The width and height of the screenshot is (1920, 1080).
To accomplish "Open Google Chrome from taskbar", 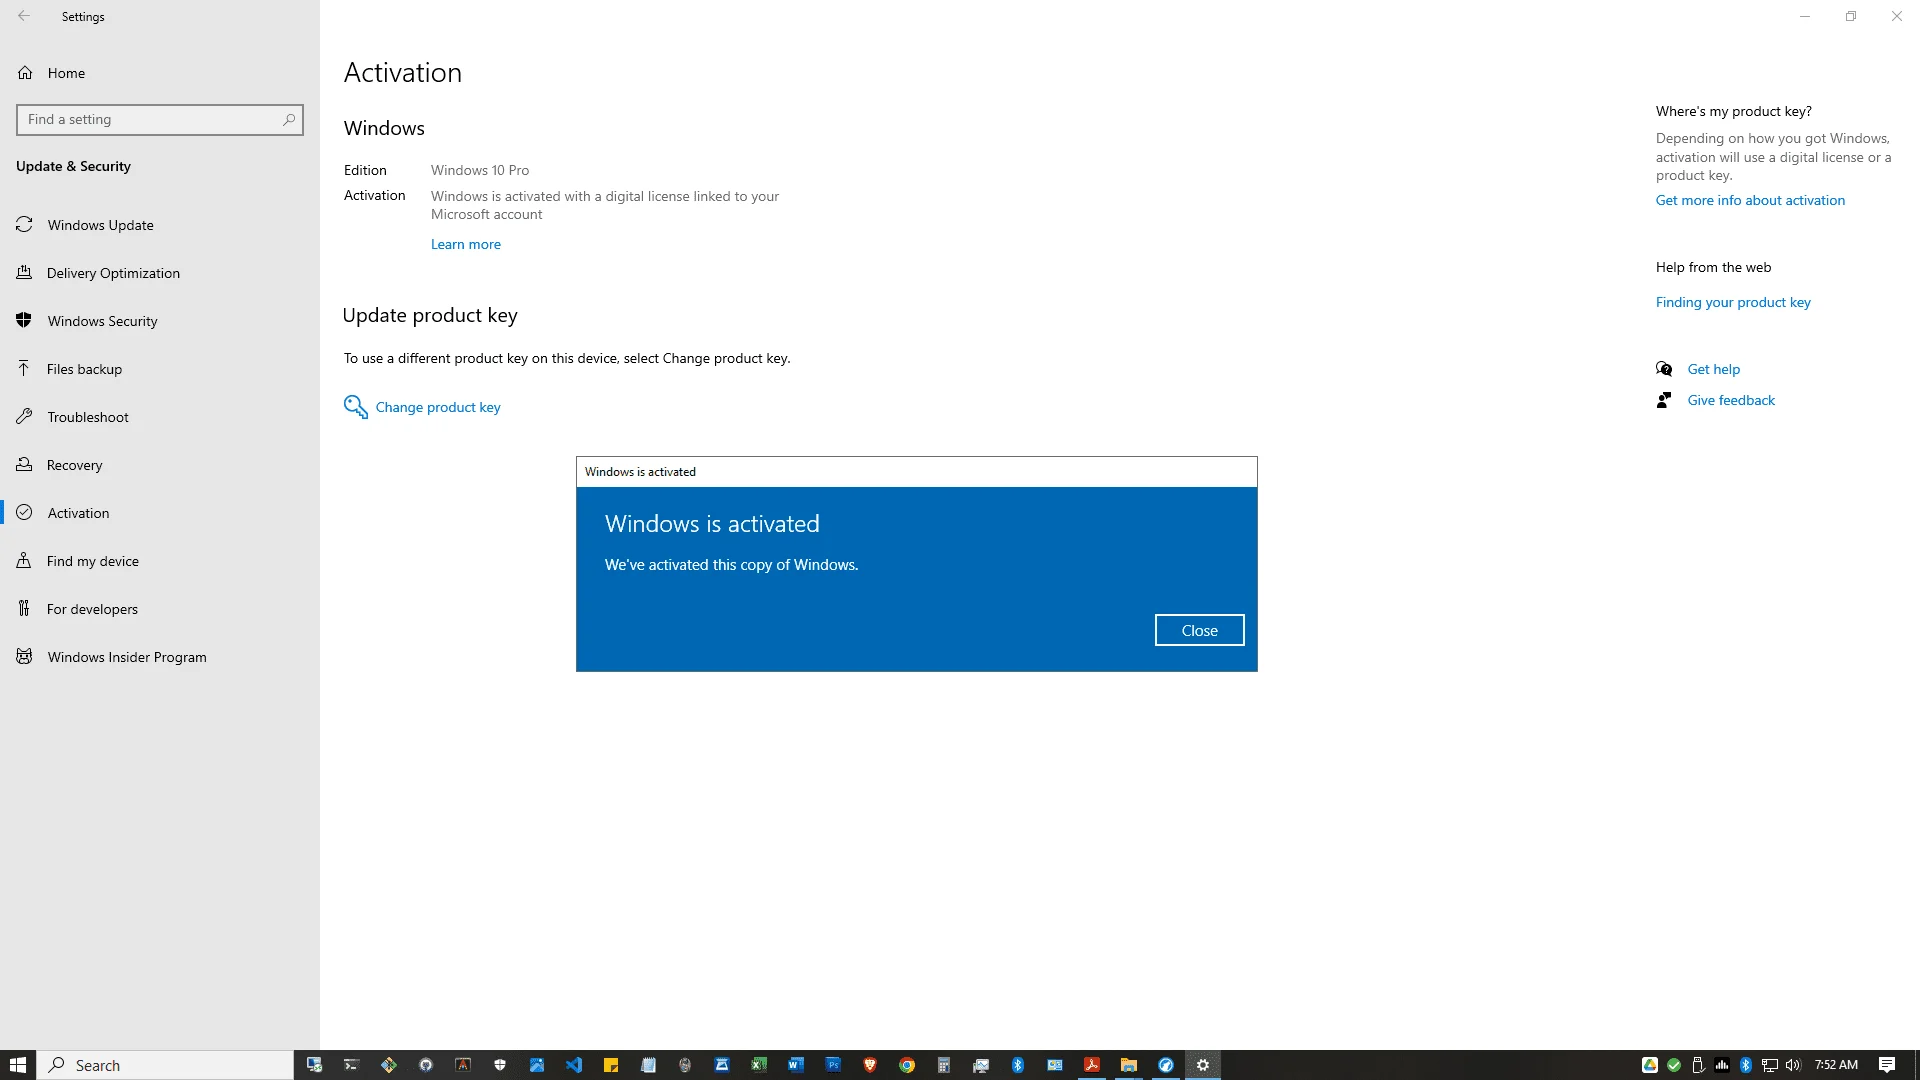I will pos(907,1065).
